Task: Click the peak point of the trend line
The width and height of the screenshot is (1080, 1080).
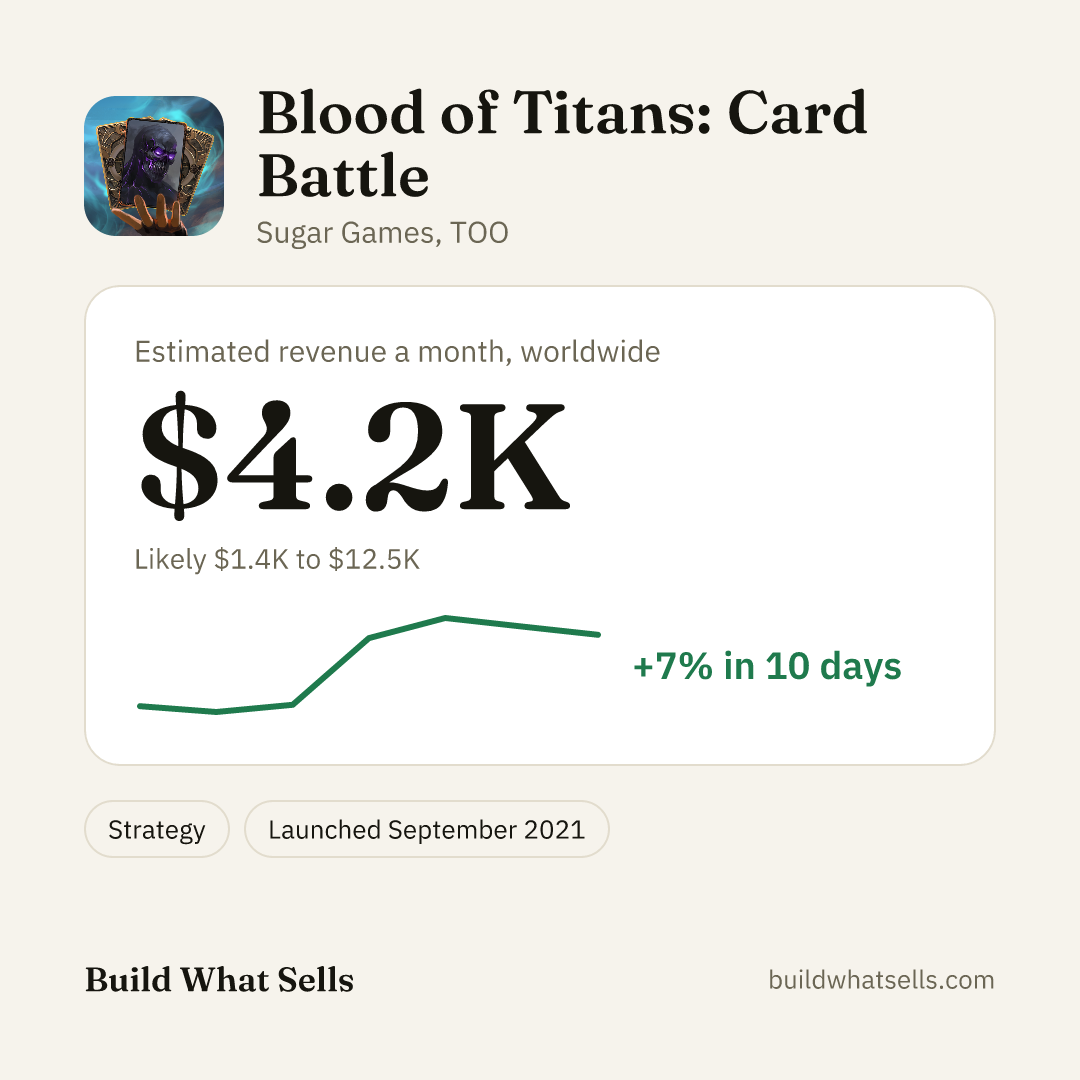Action: 446,618
